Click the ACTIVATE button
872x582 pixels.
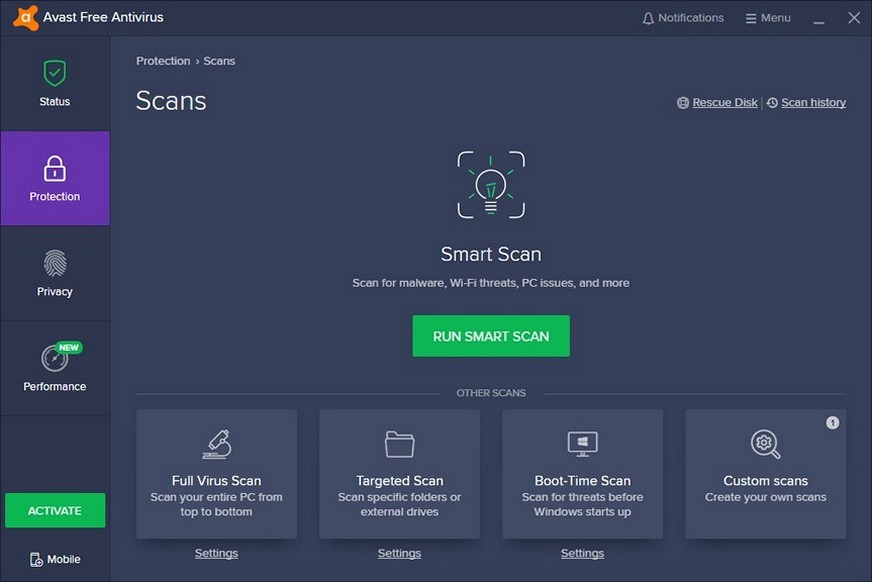[x=55, y=510]
